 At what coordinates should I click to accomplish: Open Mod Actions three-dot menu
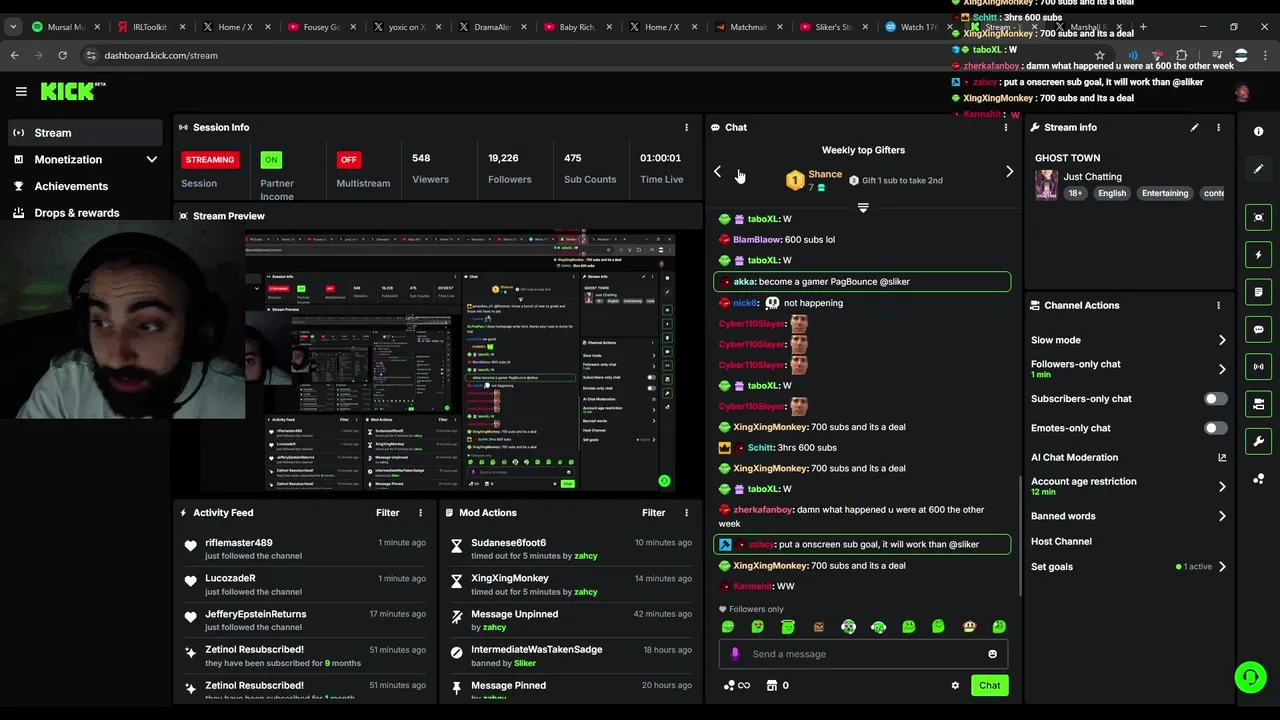(686, 512)
